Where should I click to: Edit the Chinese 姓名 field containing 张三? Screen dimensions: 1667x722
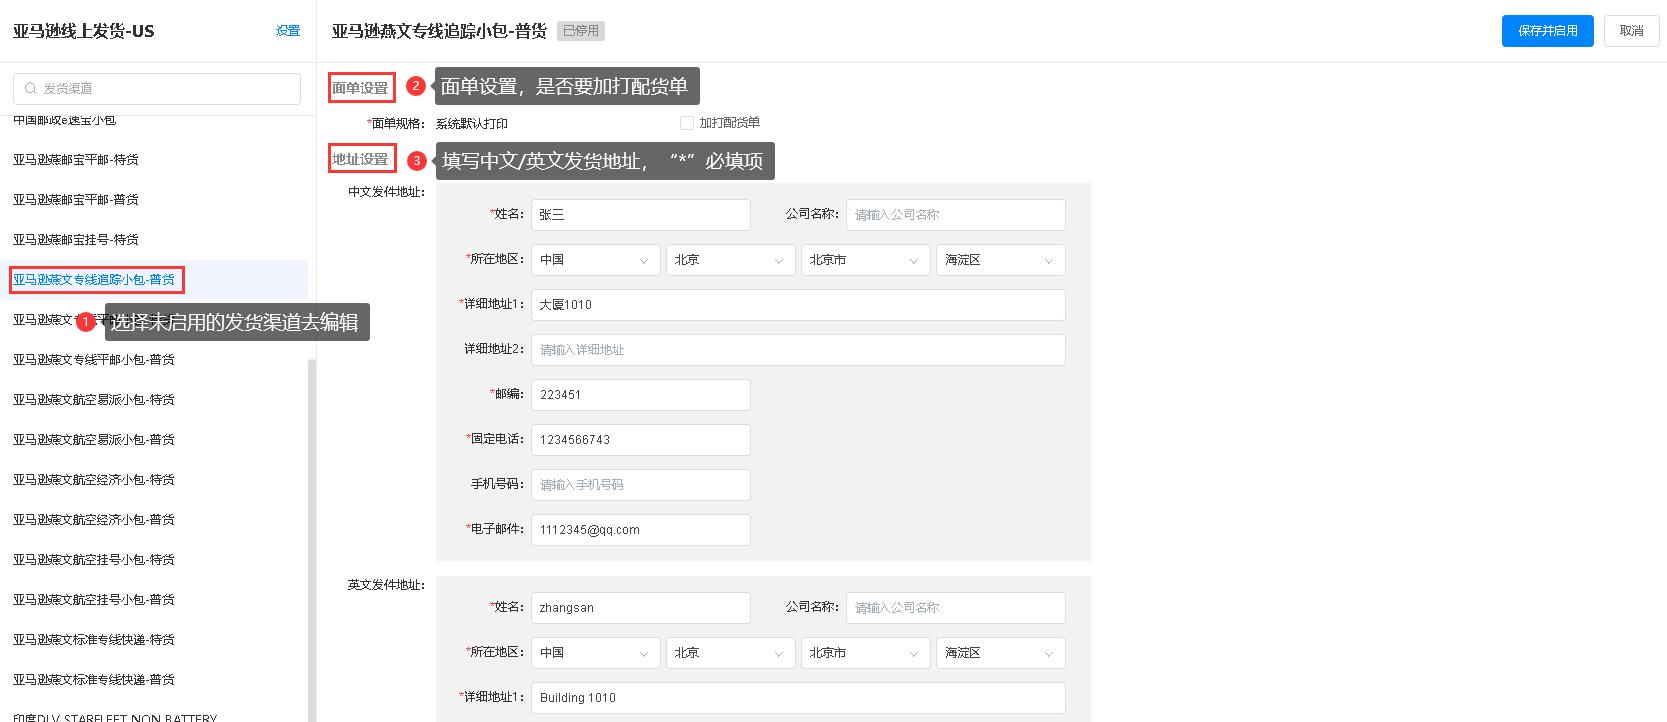point(641,215)
